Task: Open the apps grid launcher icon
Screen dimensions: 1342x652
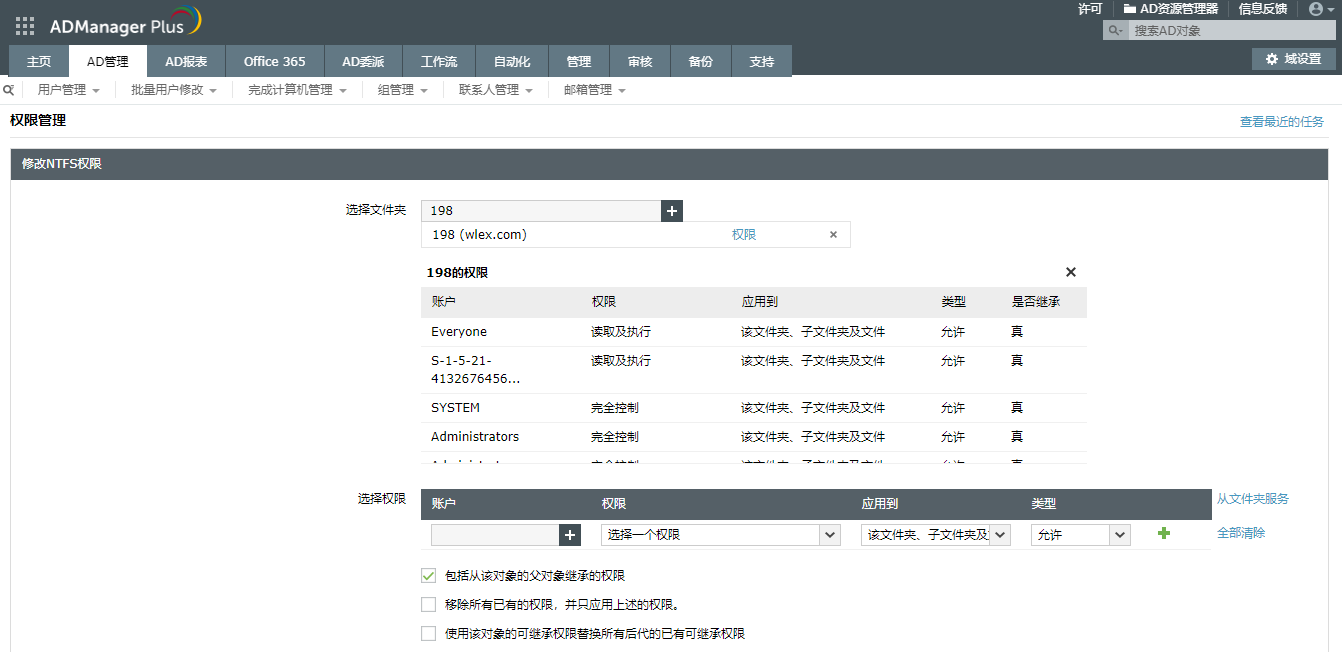Action: point(25,26)
